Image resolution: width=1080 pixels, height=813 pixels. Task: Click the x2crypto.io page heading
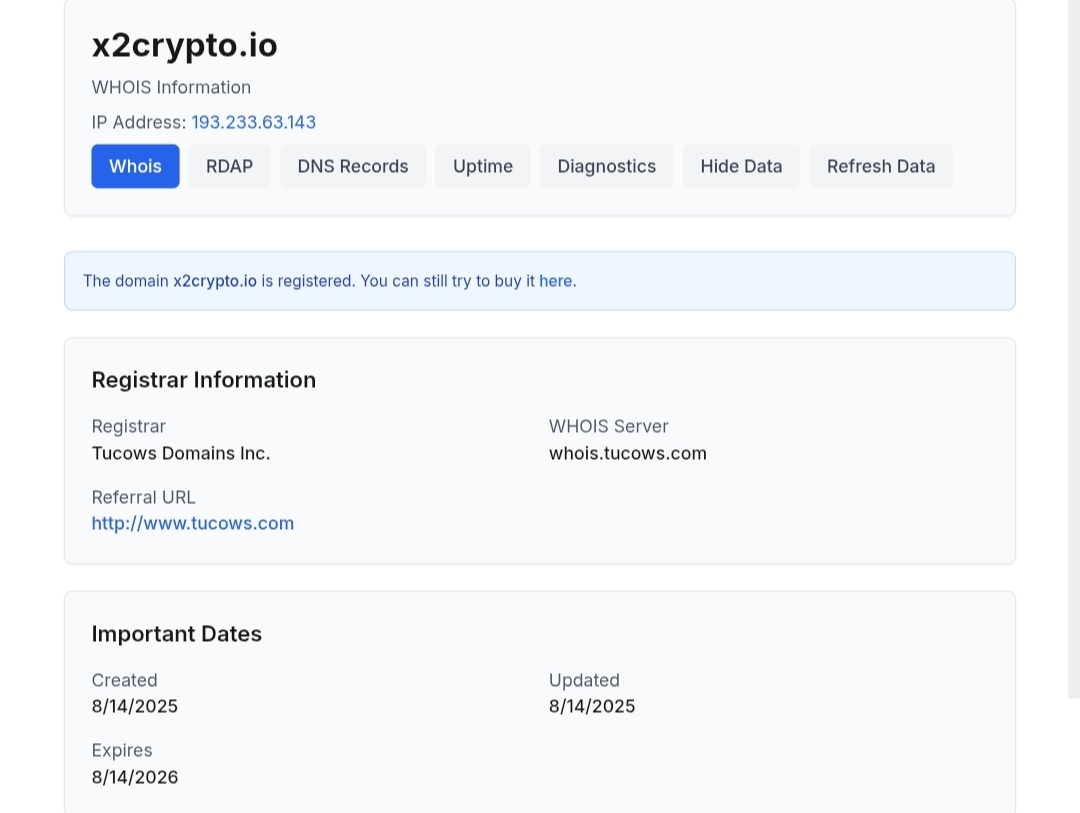tap(184, 45)
